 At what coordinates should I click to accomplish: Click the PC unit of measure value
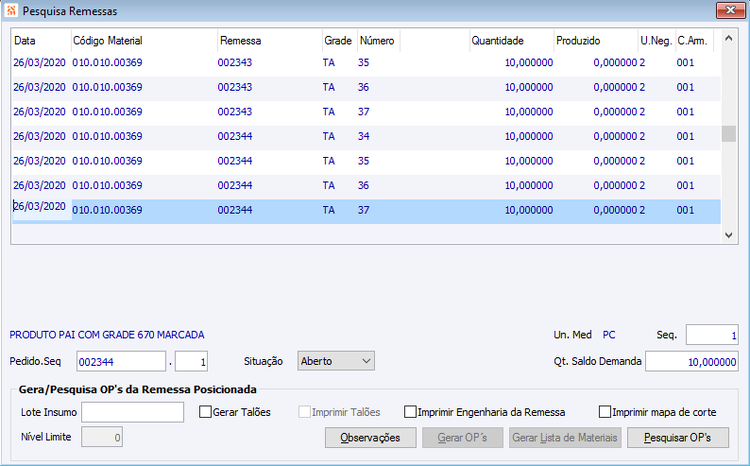[609, 335]
